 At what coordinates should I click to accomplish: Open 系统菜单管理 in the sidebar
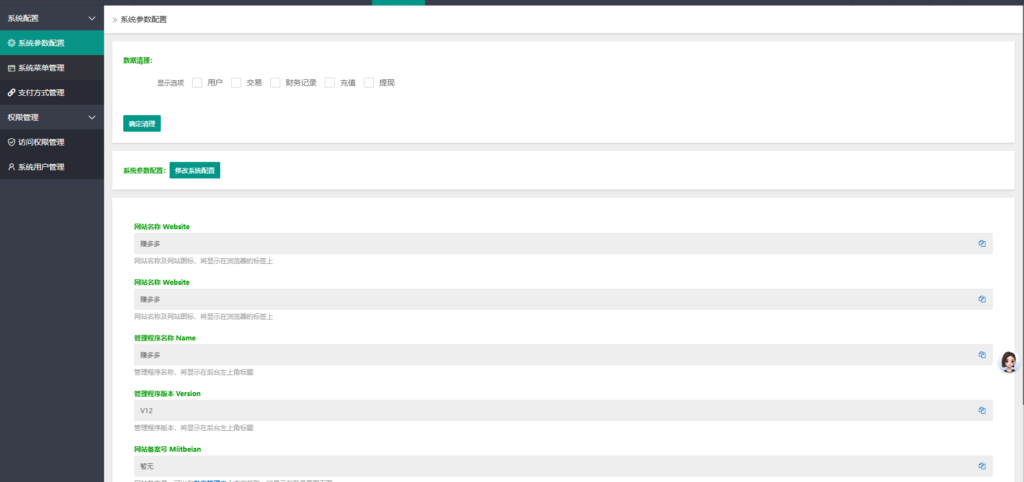click(x=41, y=68)
